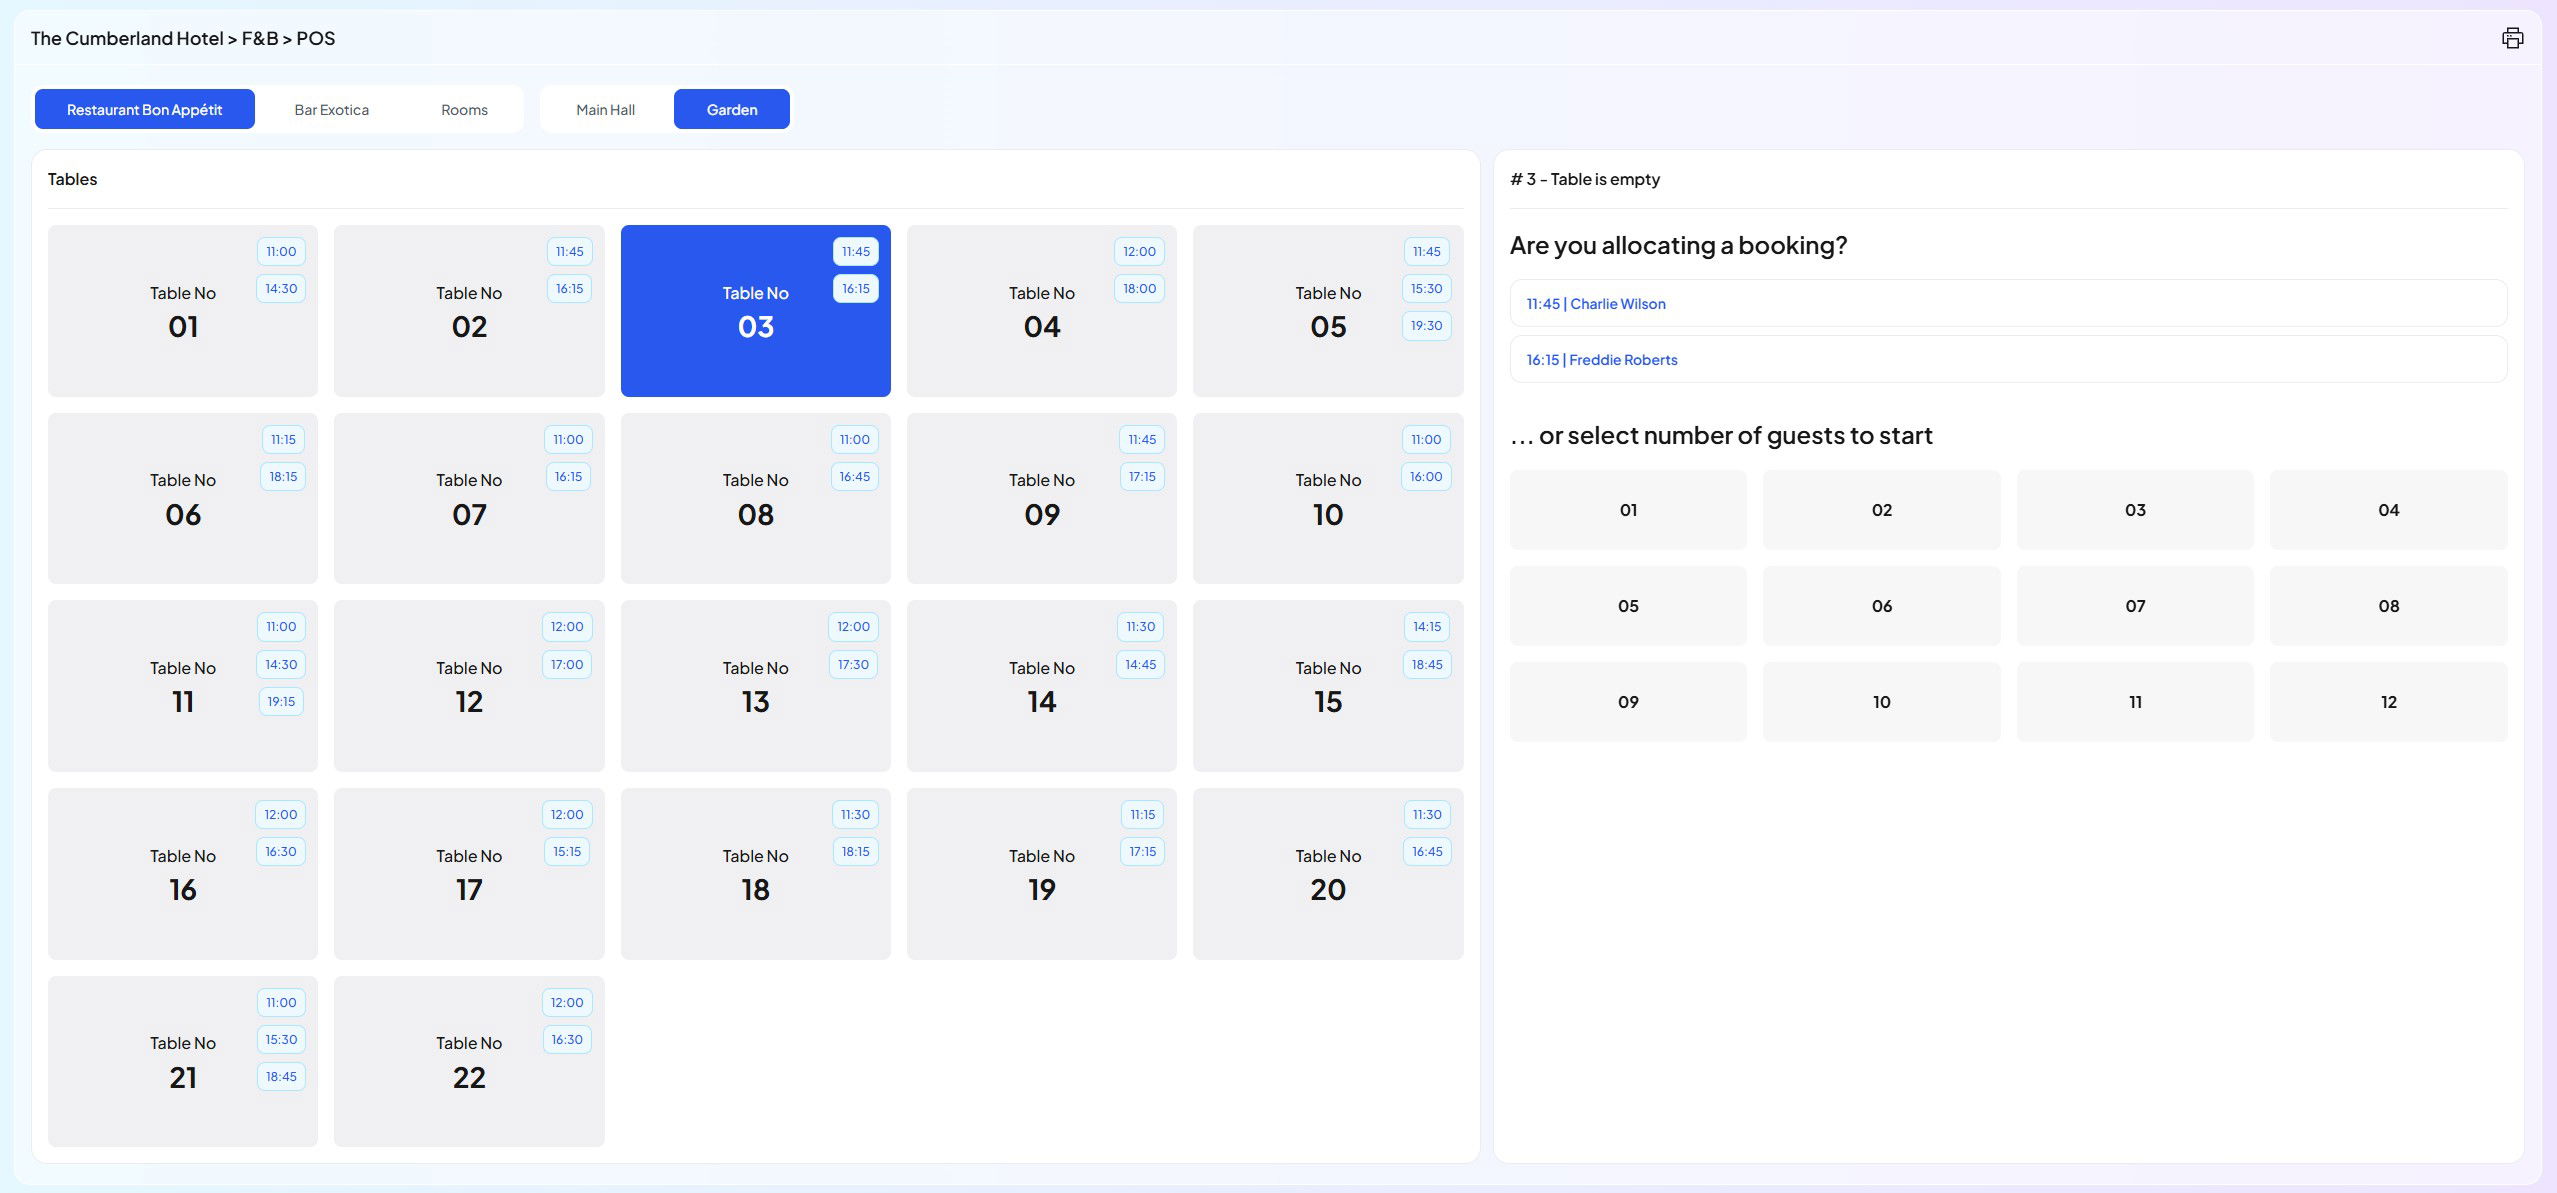
Task: Choose Restaurant Bon Appétit outlet
Action: [x=144, y=109]
